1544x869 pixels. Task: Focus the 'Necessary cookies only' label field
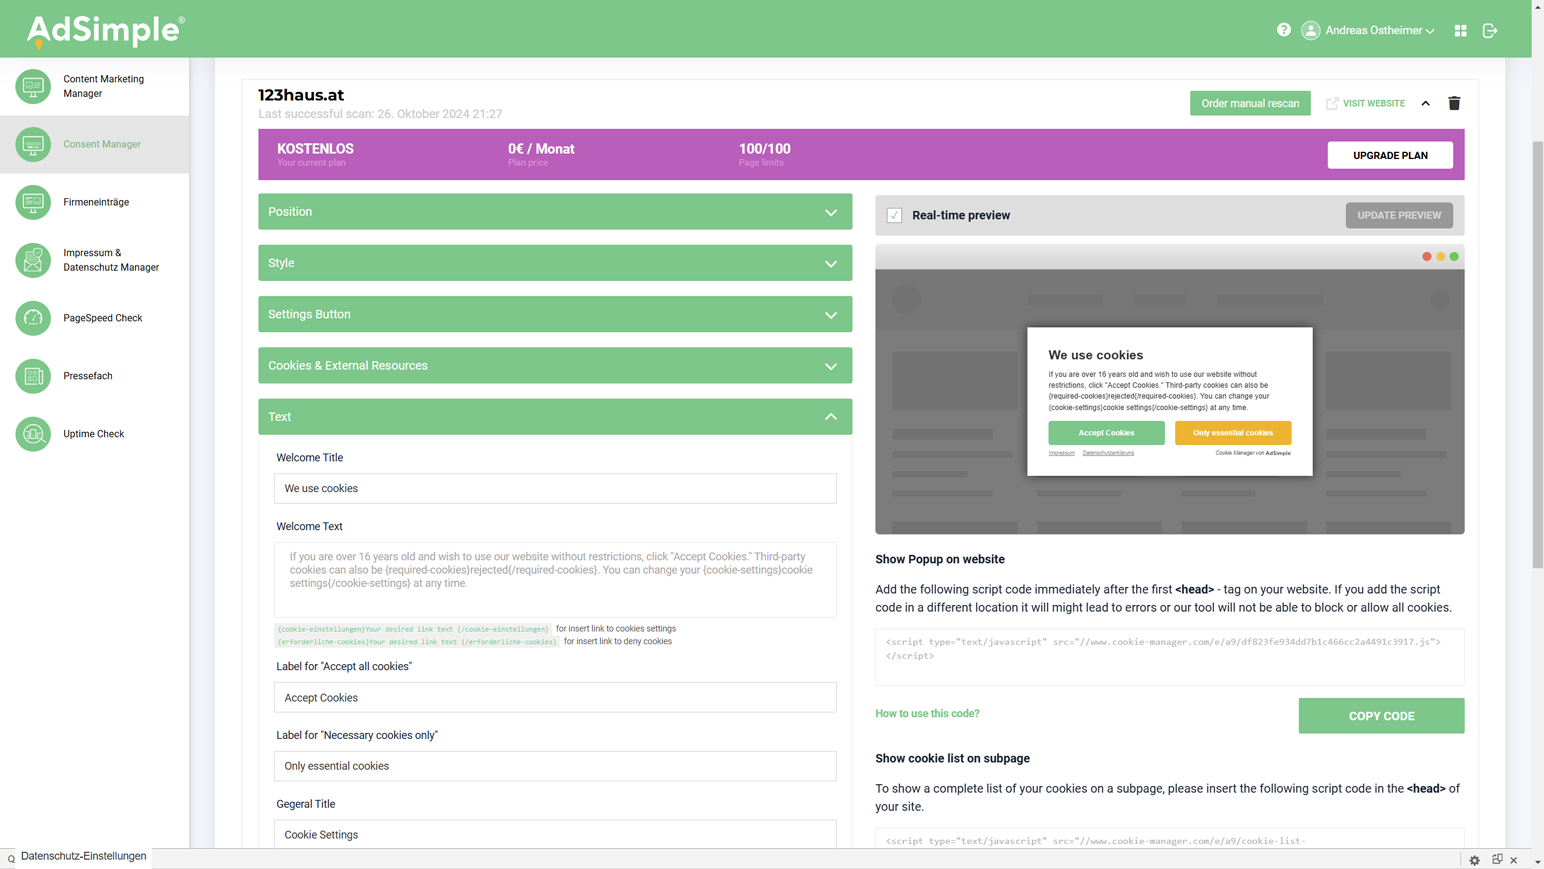coord(555,766)
